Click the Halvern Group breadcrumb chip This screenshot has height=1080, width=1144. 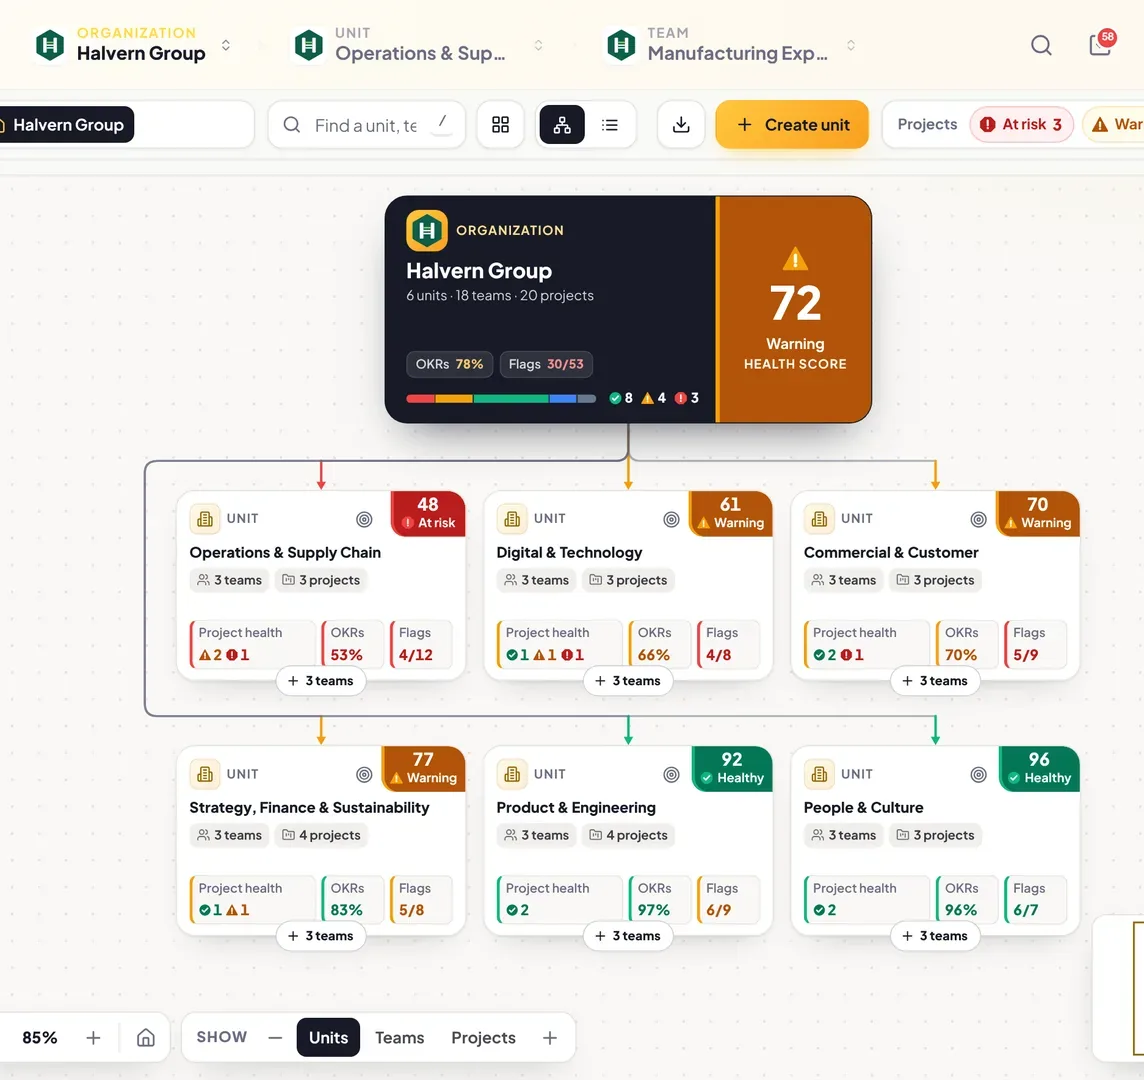pyautogui.click(x=64, y=125)
